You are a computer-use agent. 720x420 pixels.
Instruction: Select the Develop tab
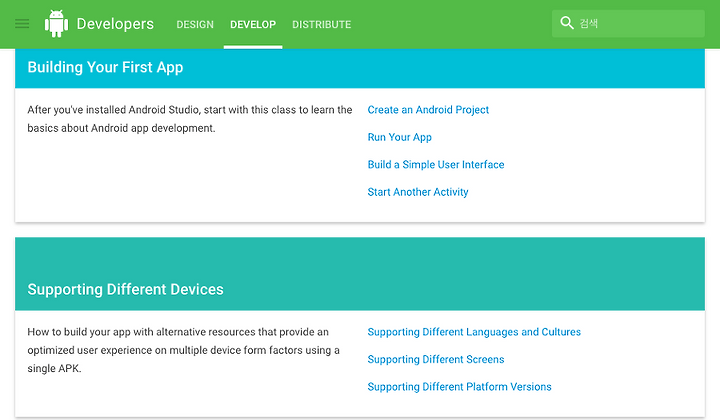coord(253,24)
